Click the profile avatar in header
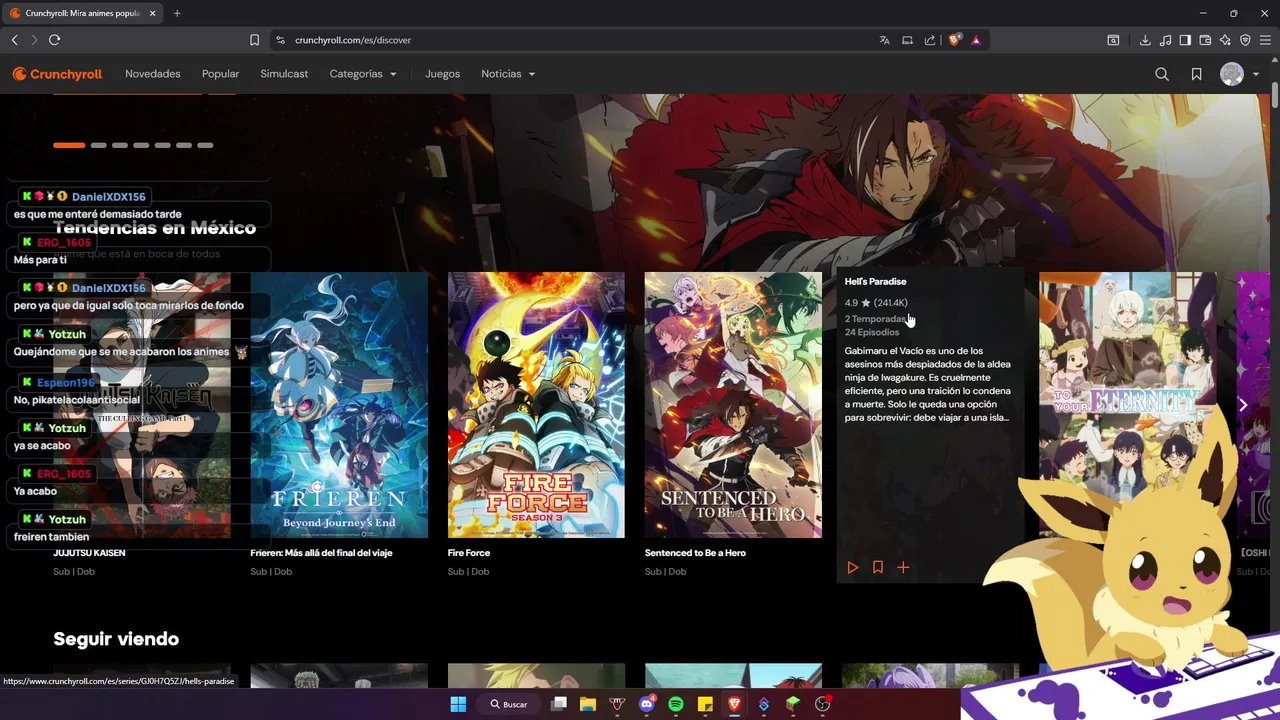 click(x=1232, y=74)
